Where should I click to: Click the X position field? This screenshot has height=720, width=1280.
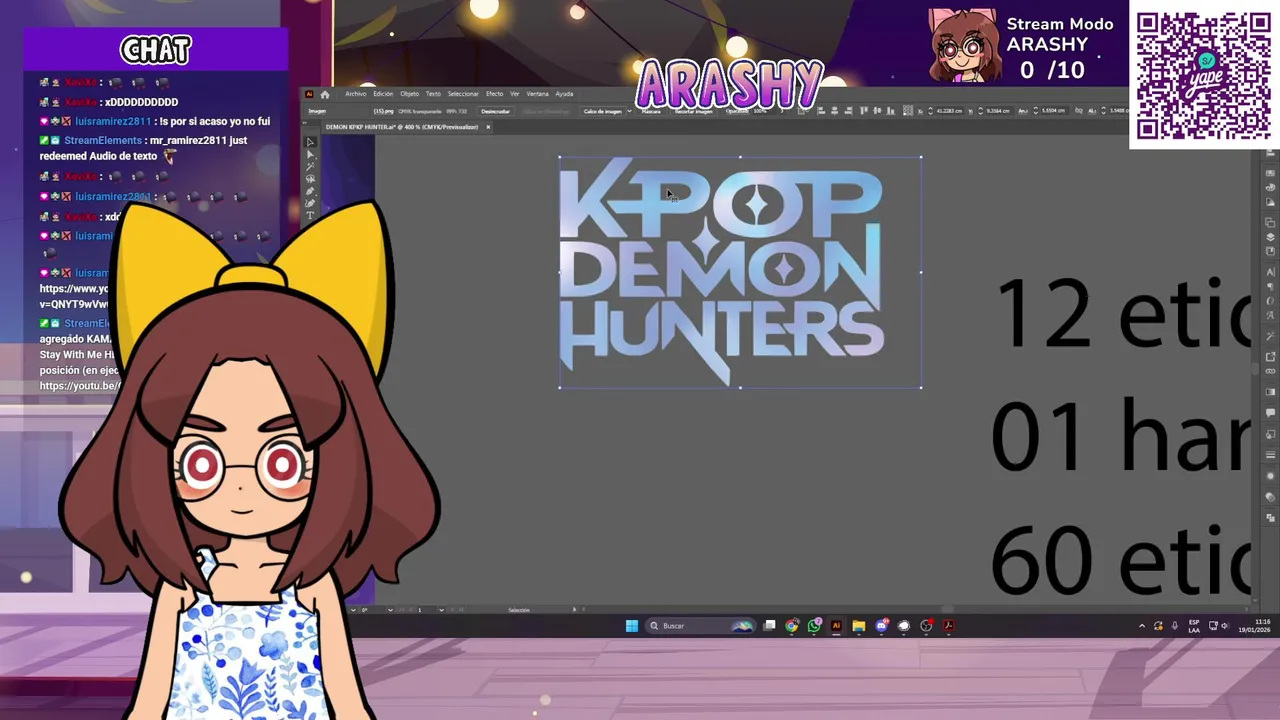950,110
